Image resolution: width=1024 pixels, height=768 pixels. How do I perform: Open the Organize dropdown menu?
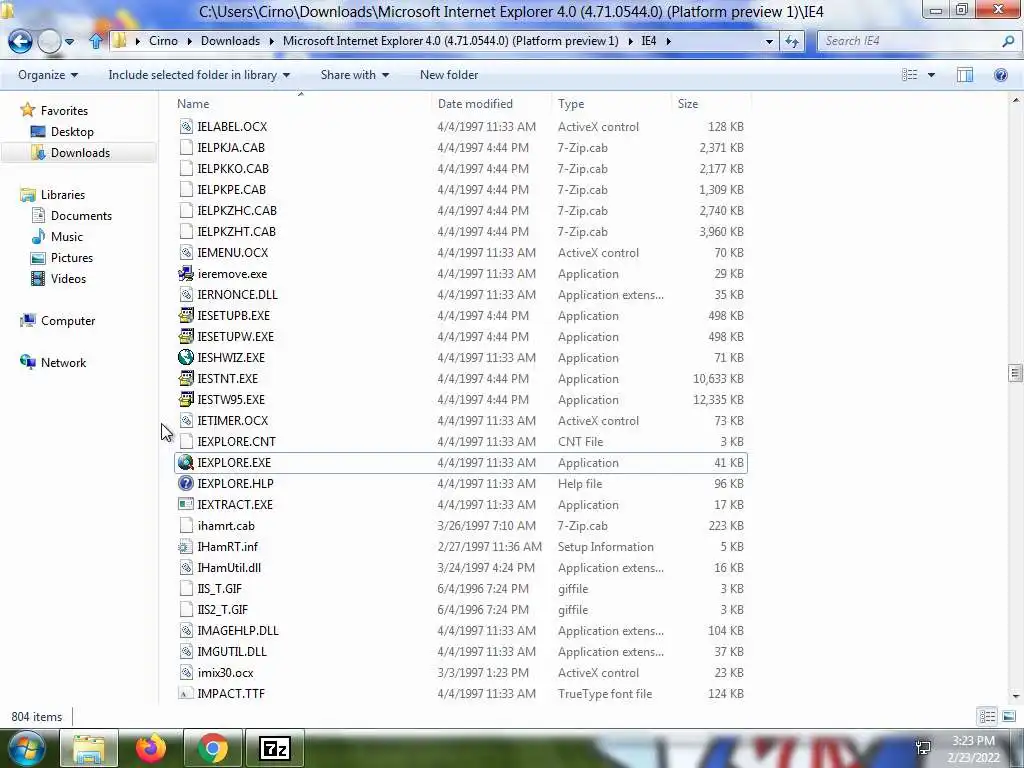48,75
